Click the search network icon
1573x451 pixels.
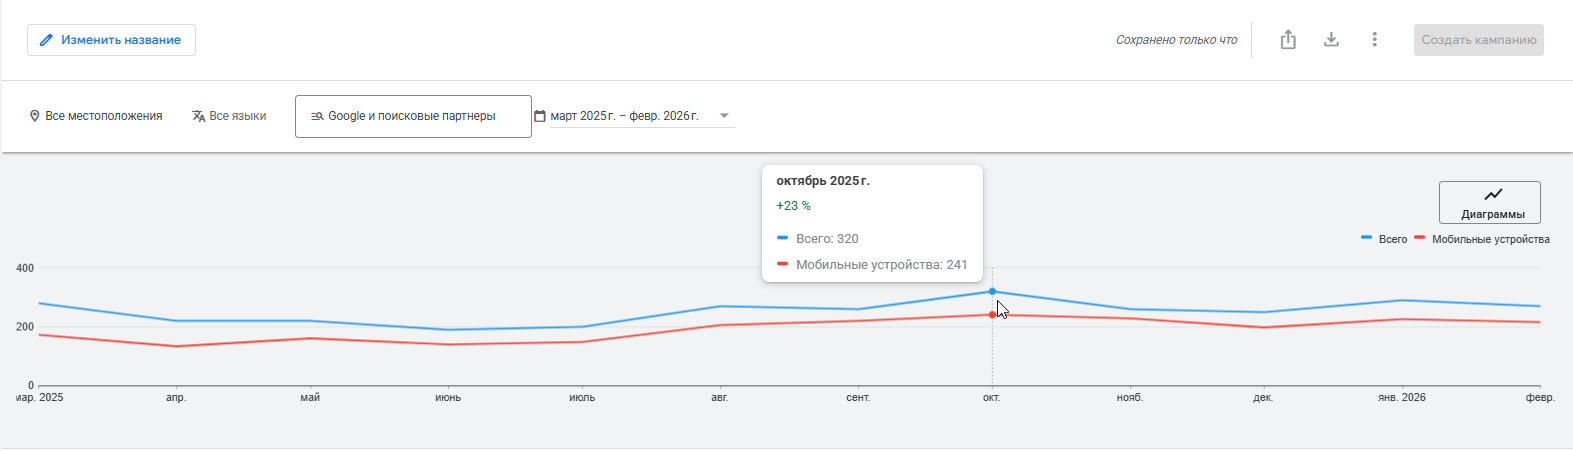(x=317, y=116)
